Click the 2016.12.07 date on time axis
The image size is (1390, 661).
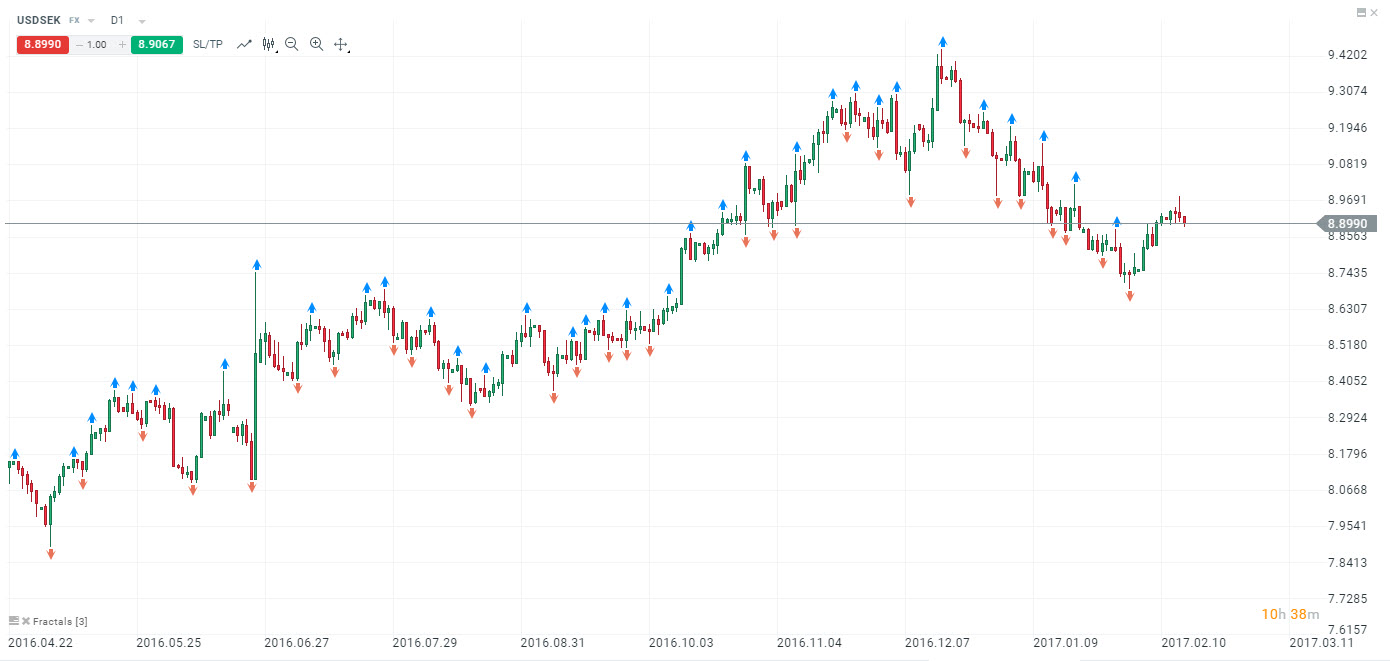(x=937, y=643)
